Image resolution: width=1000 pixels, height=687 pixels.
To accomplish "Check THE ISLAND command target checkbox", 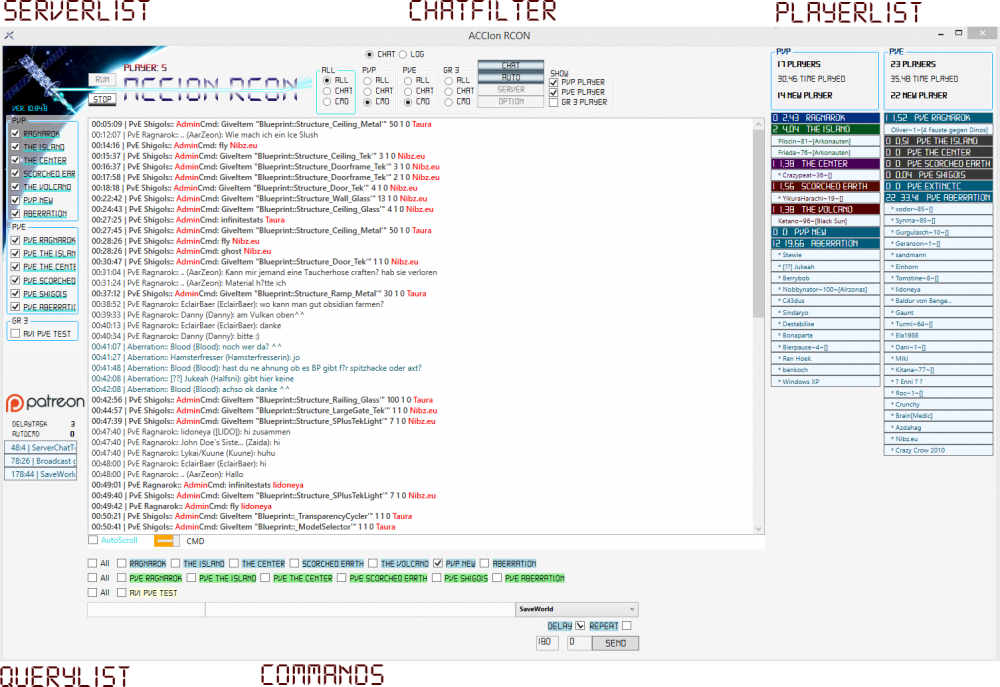I will click(175, 563).
